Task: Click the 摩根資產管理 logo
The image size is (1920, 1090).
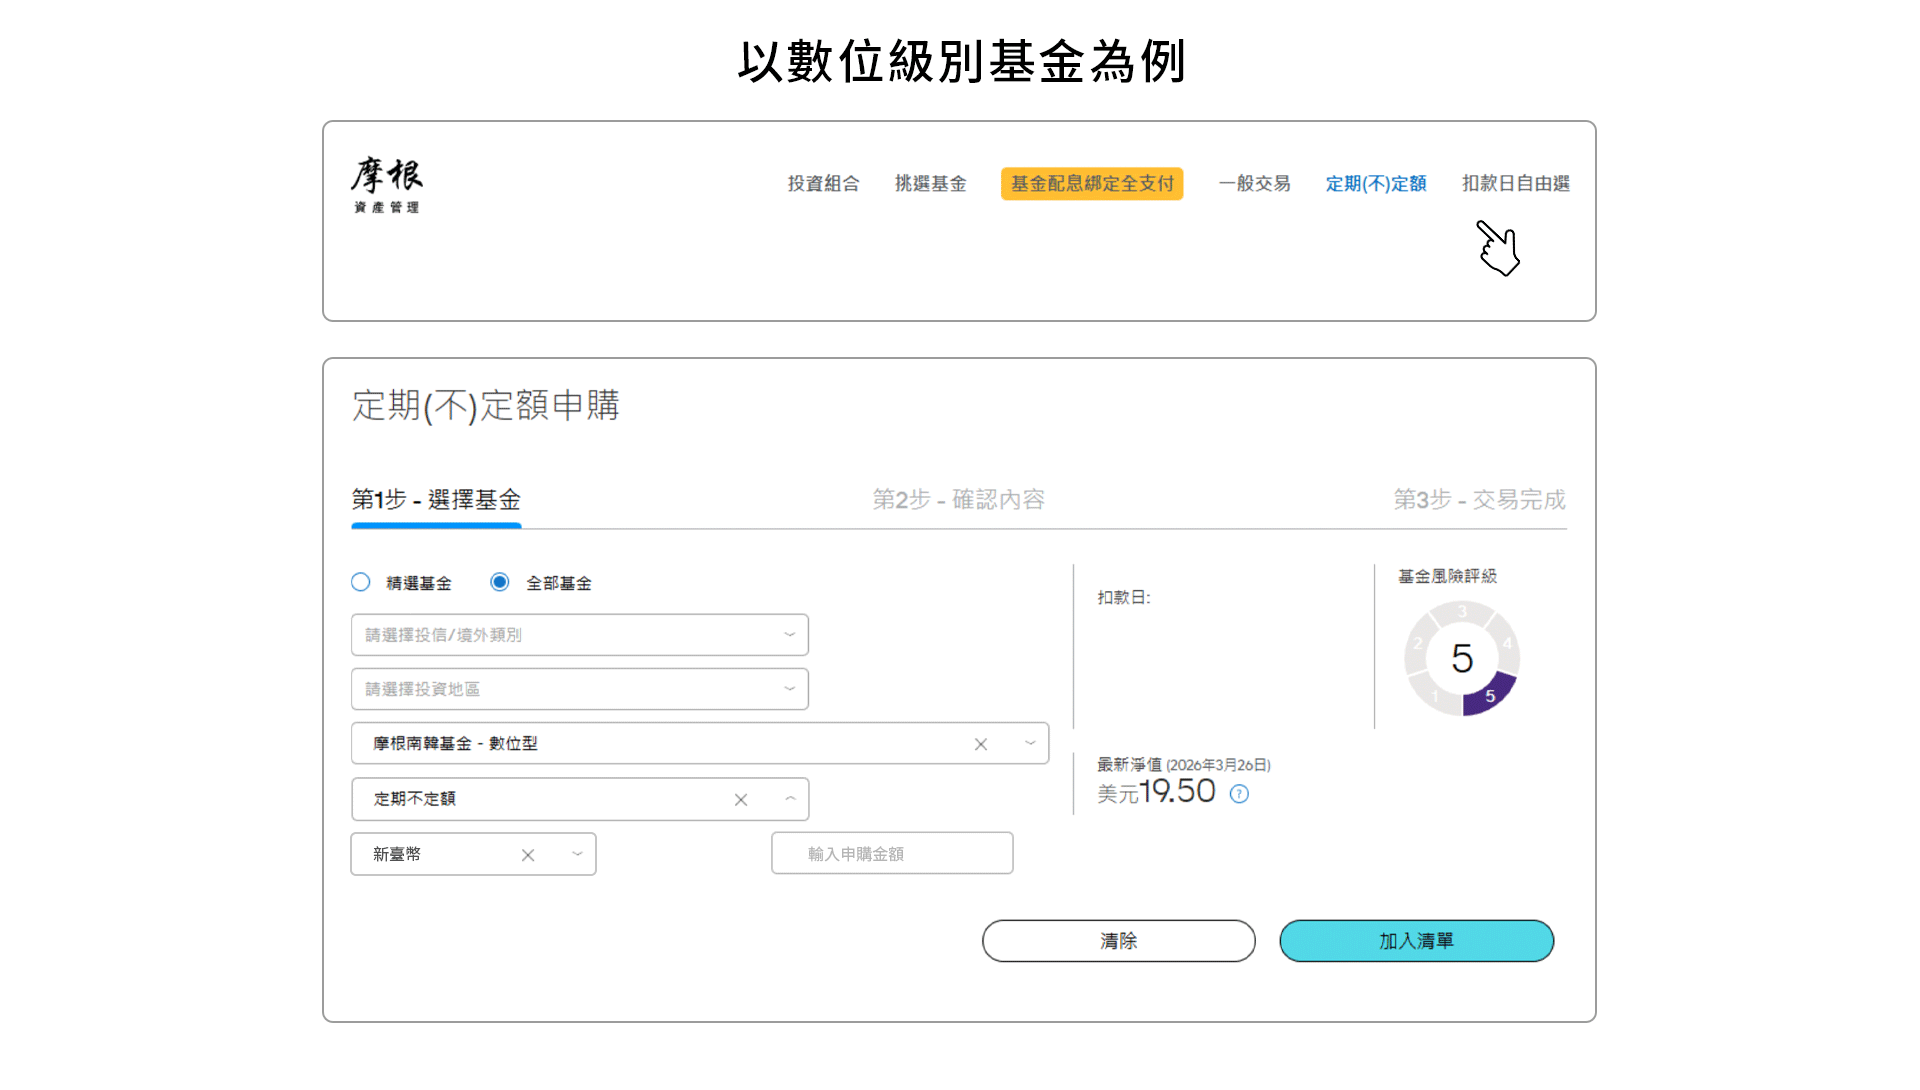Action: 387,185
